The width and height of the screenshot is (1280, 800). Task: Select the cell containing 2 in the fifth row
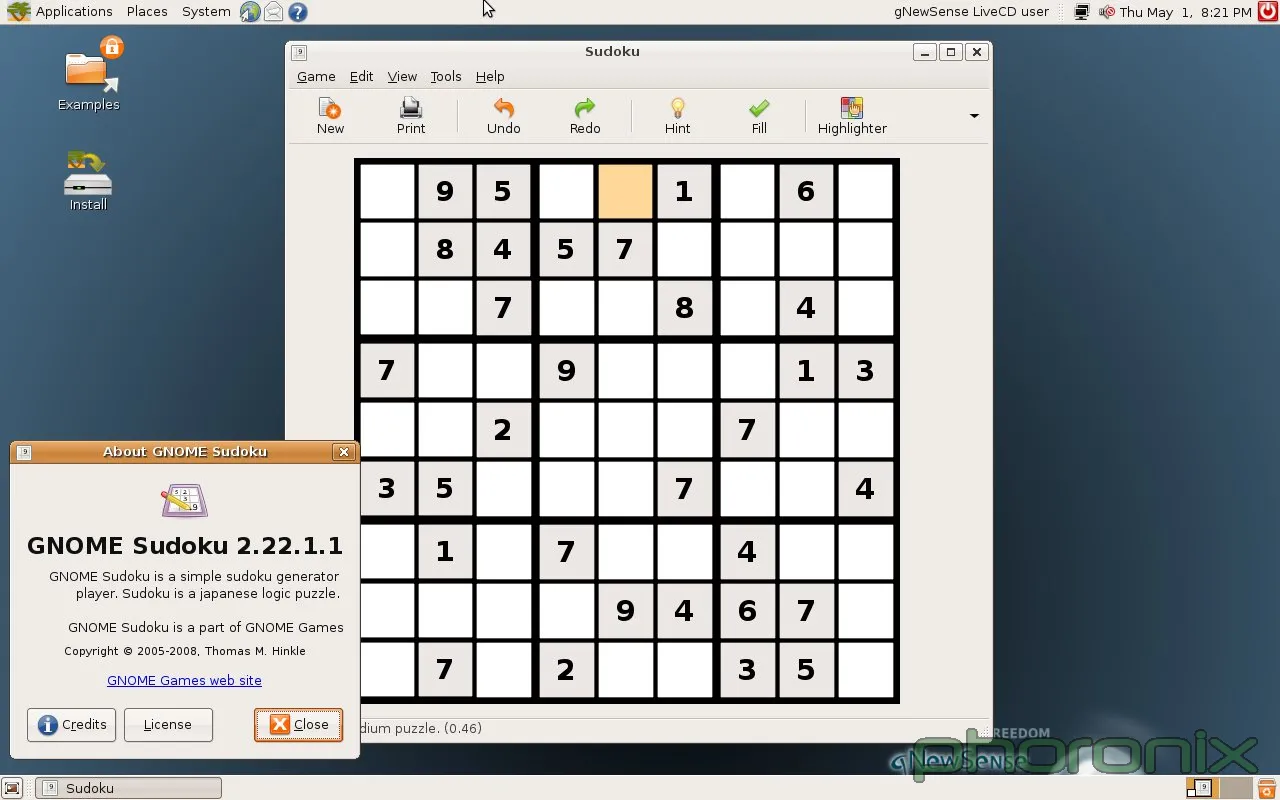click(x=503, y=430)
